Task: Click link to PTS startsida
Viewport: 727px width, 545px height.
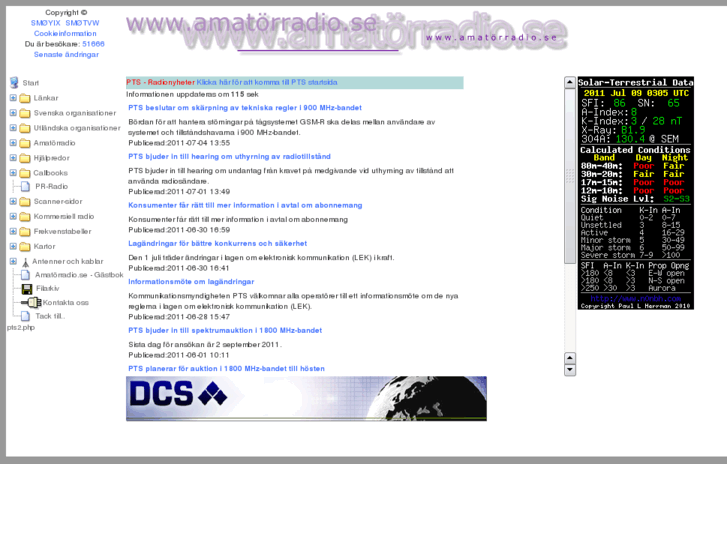Action: click(267, 82)
